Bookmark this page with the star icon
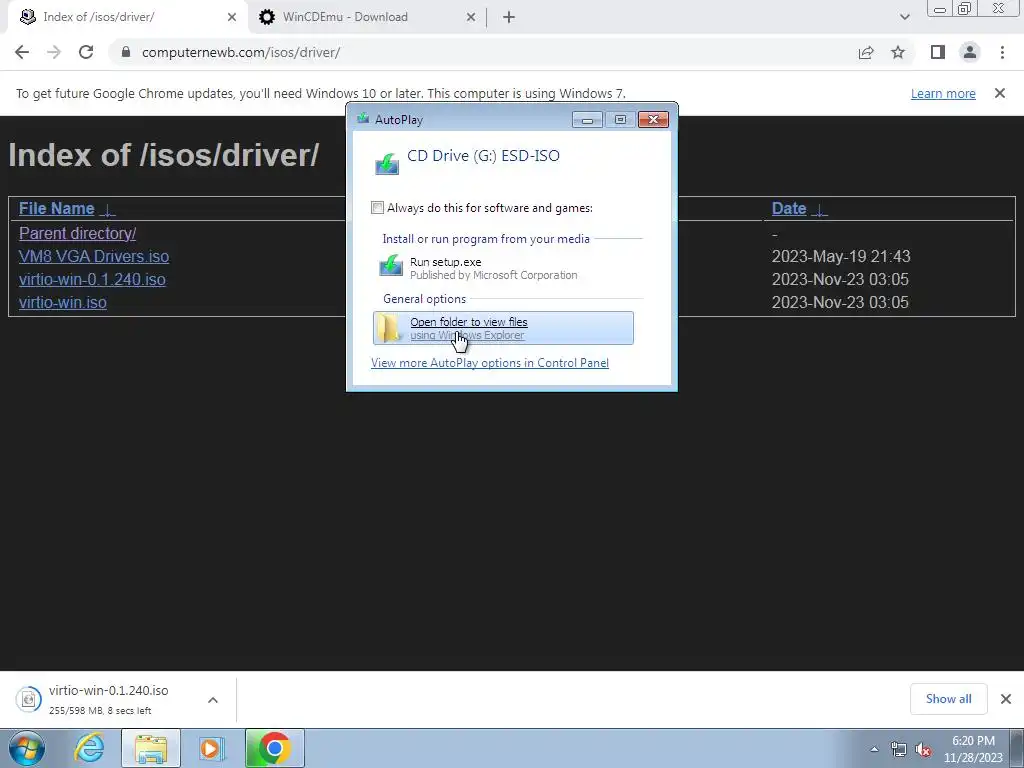Screen dimensions: 1024x768 coord(898,52)
